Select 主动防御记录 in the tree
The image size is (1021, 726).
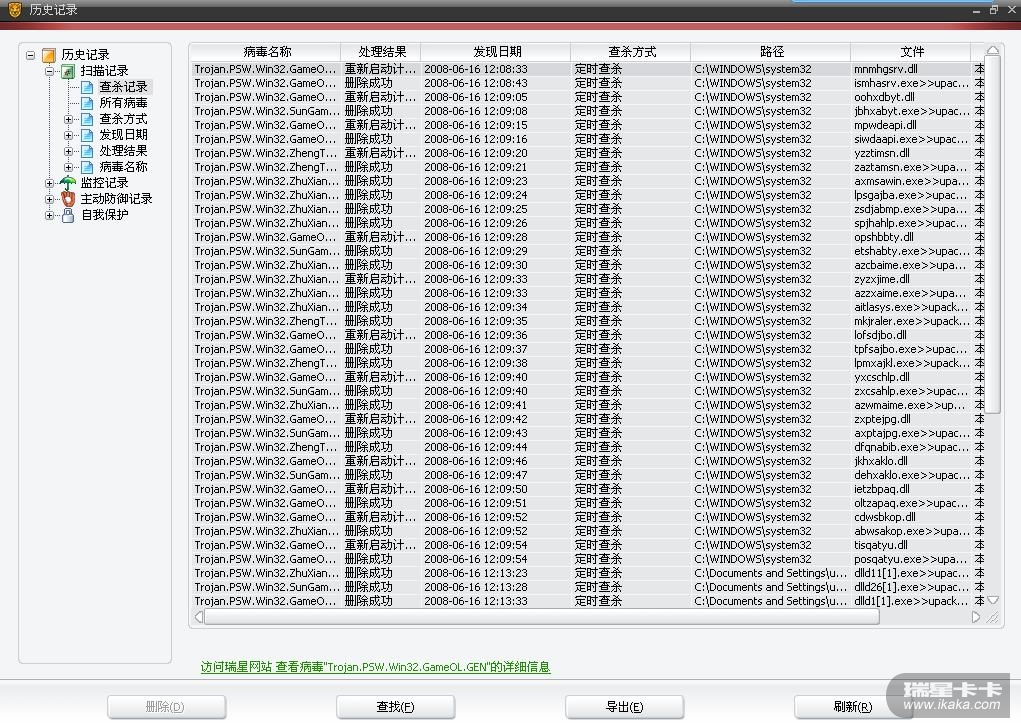click(116, 199)
